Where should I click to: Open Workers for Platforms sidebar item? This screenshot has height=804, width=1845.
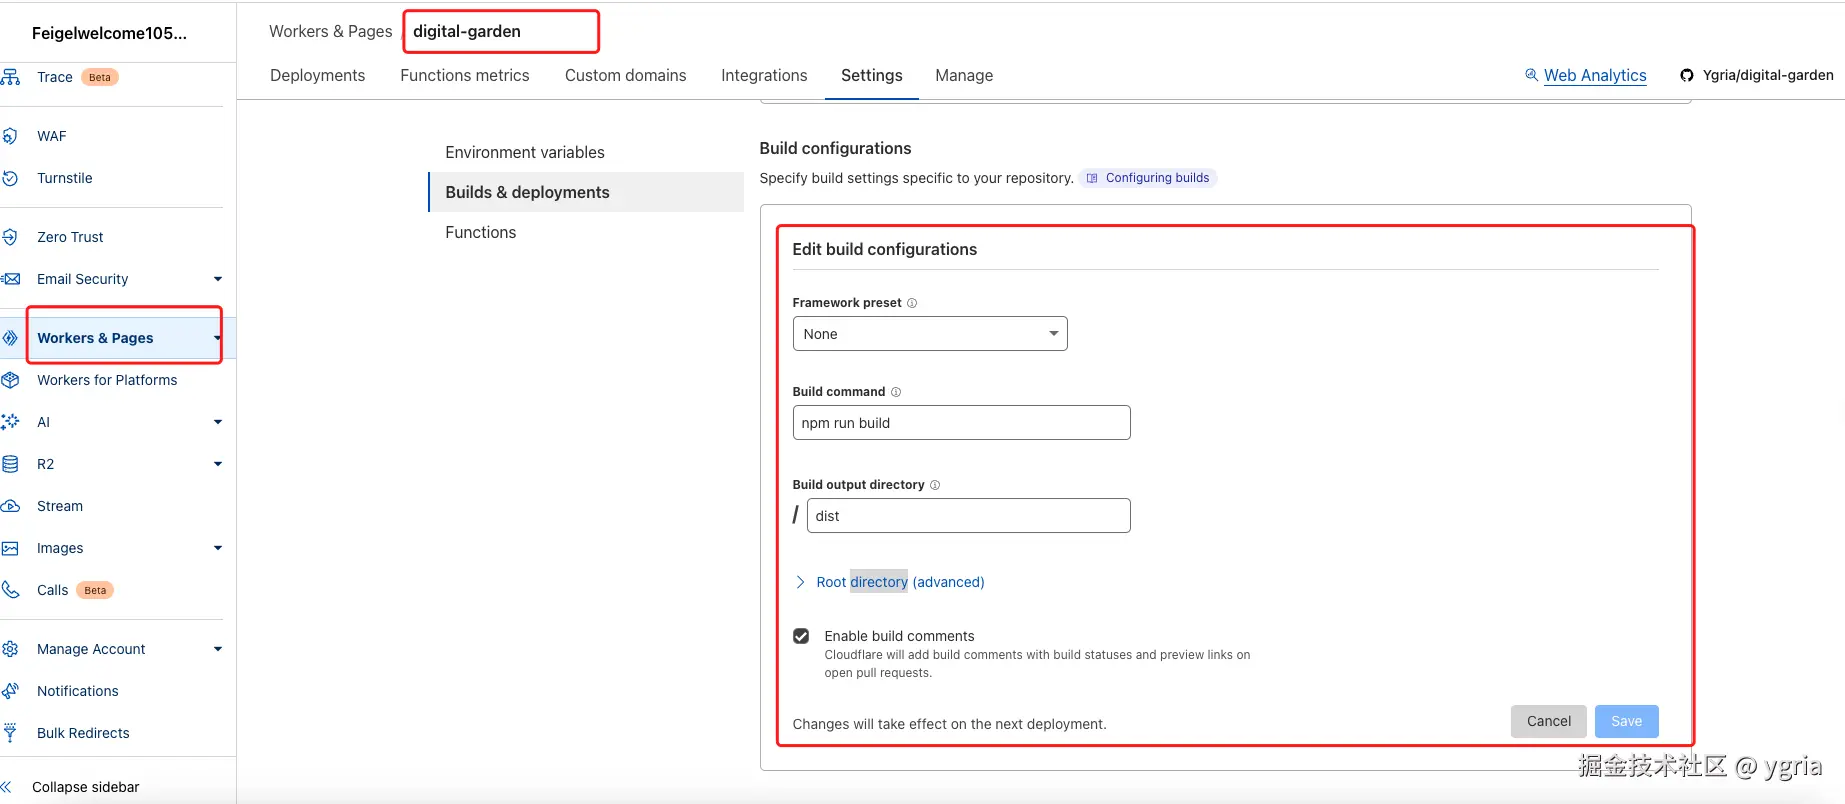(107, 380)
